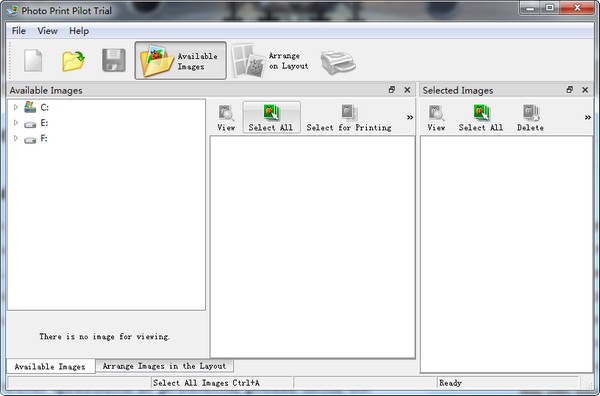Click Select for Printing icon
Screen dimensions: 600x396
[349, 118]
